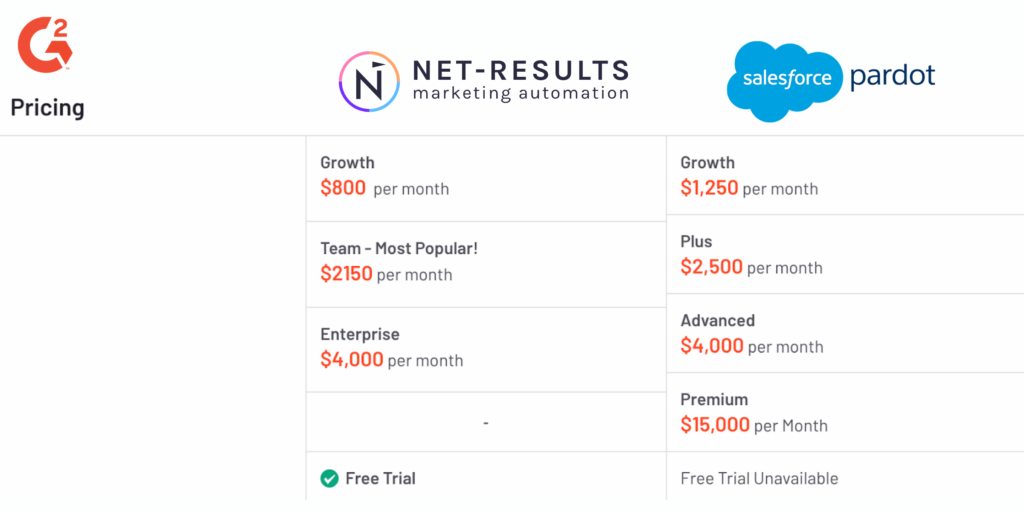Click the $800 per month price
1024x512 pixels.
[385, 189]
